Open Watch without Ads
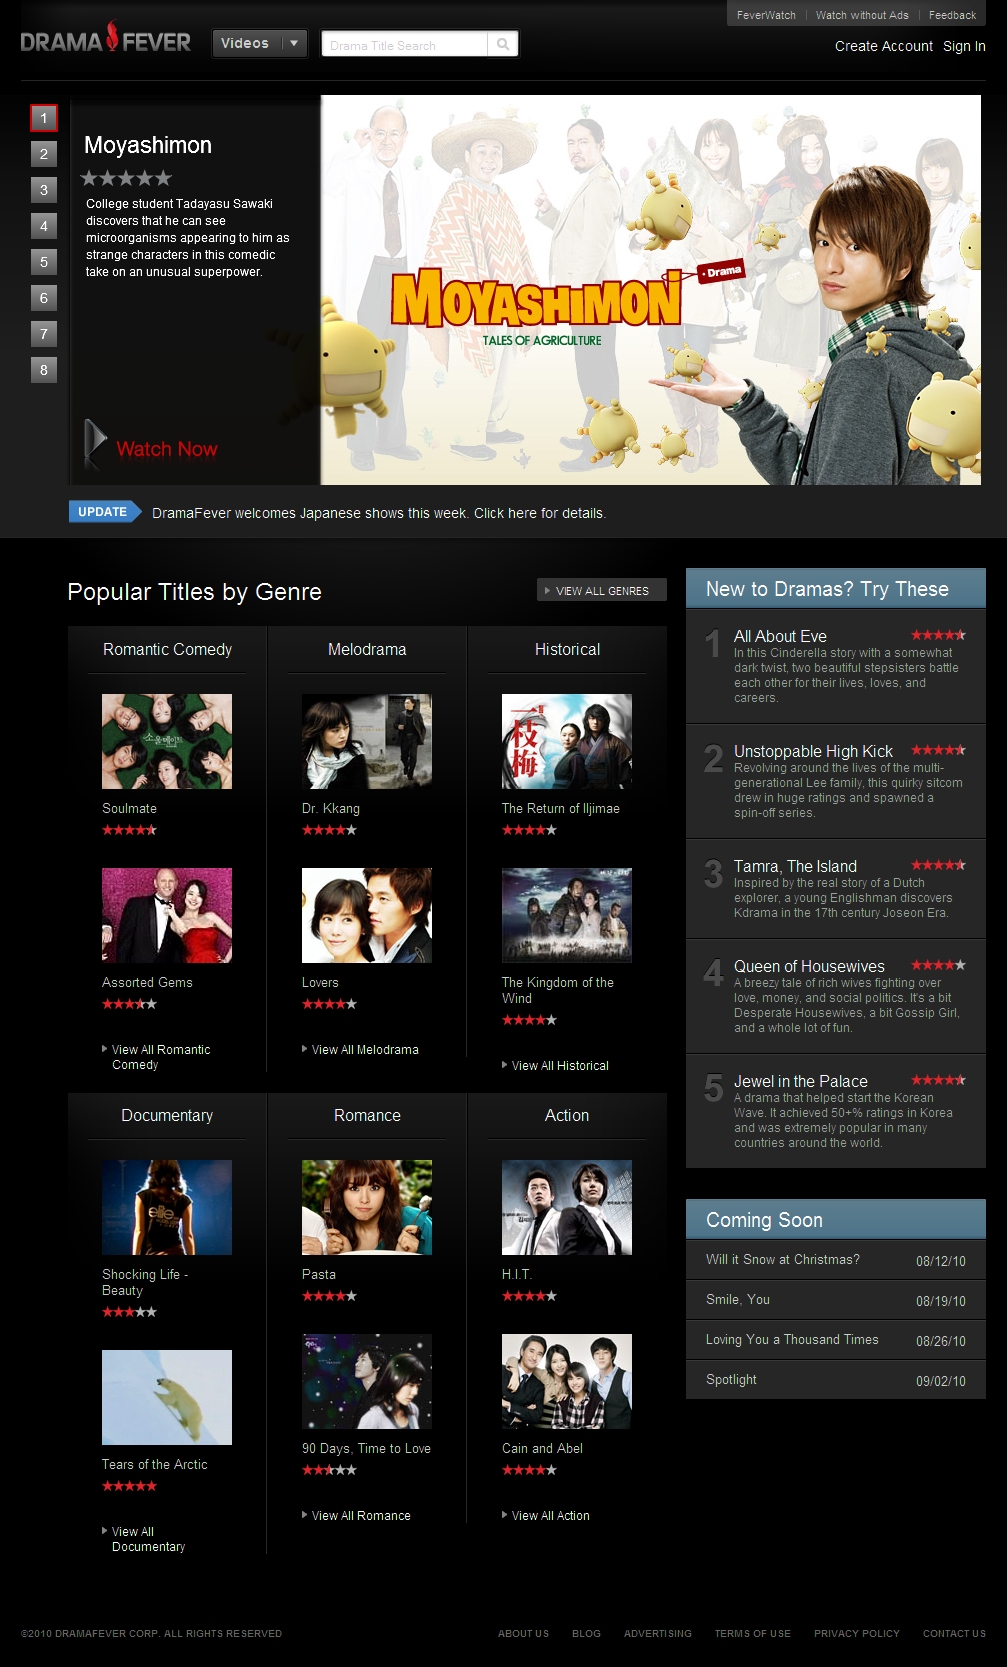 point(862,15)
